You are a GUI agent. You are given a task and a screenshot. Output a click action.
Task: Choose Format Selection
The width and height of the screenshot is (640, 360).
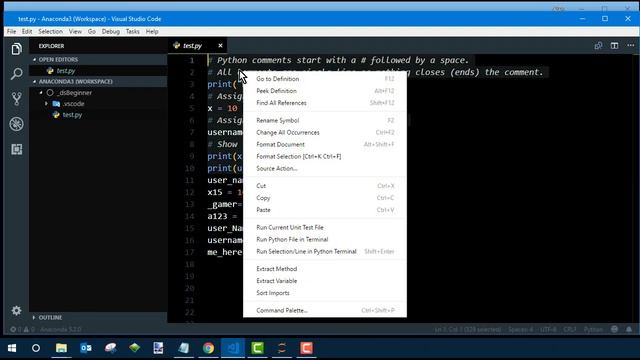325,156
